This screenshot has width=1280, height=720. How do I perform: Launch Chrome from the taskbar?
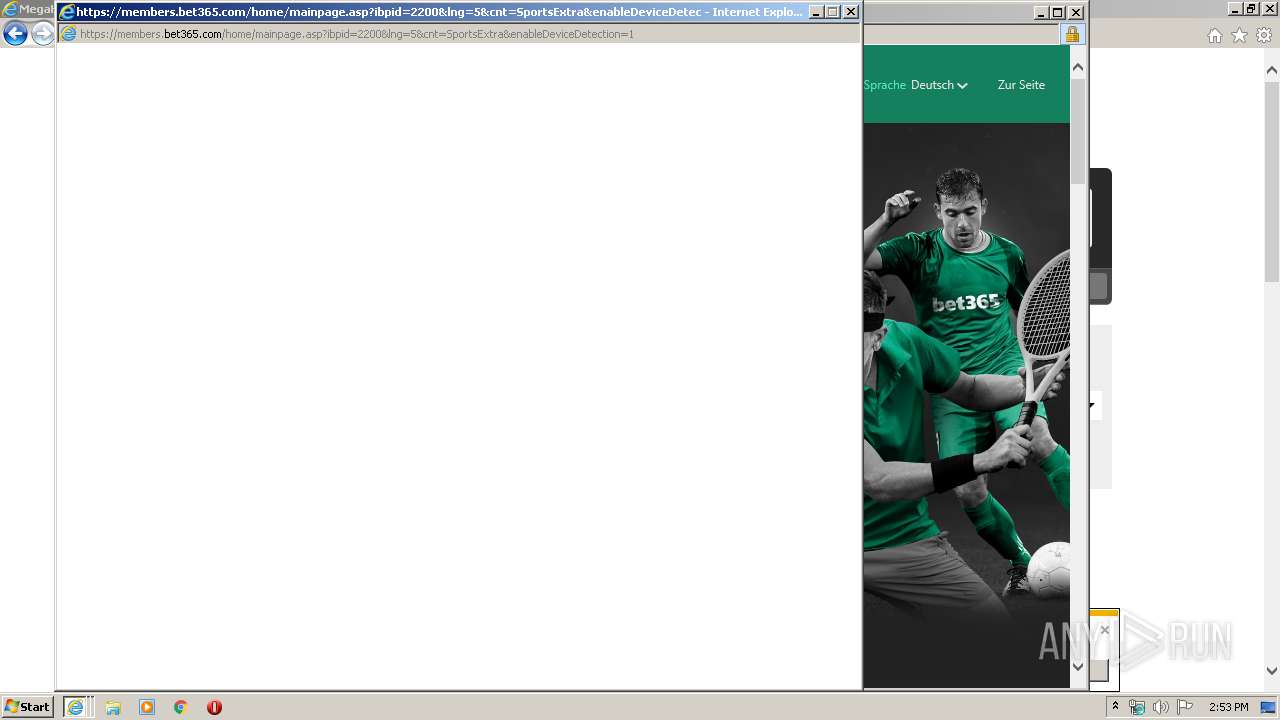tap(181, 707)
